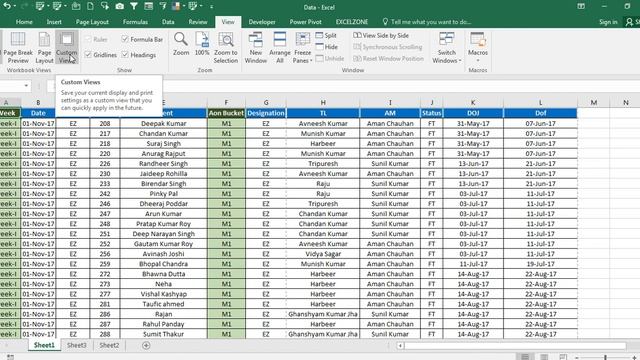
Task: Click the DOJ column header cell
Action: tap(473, 113)
